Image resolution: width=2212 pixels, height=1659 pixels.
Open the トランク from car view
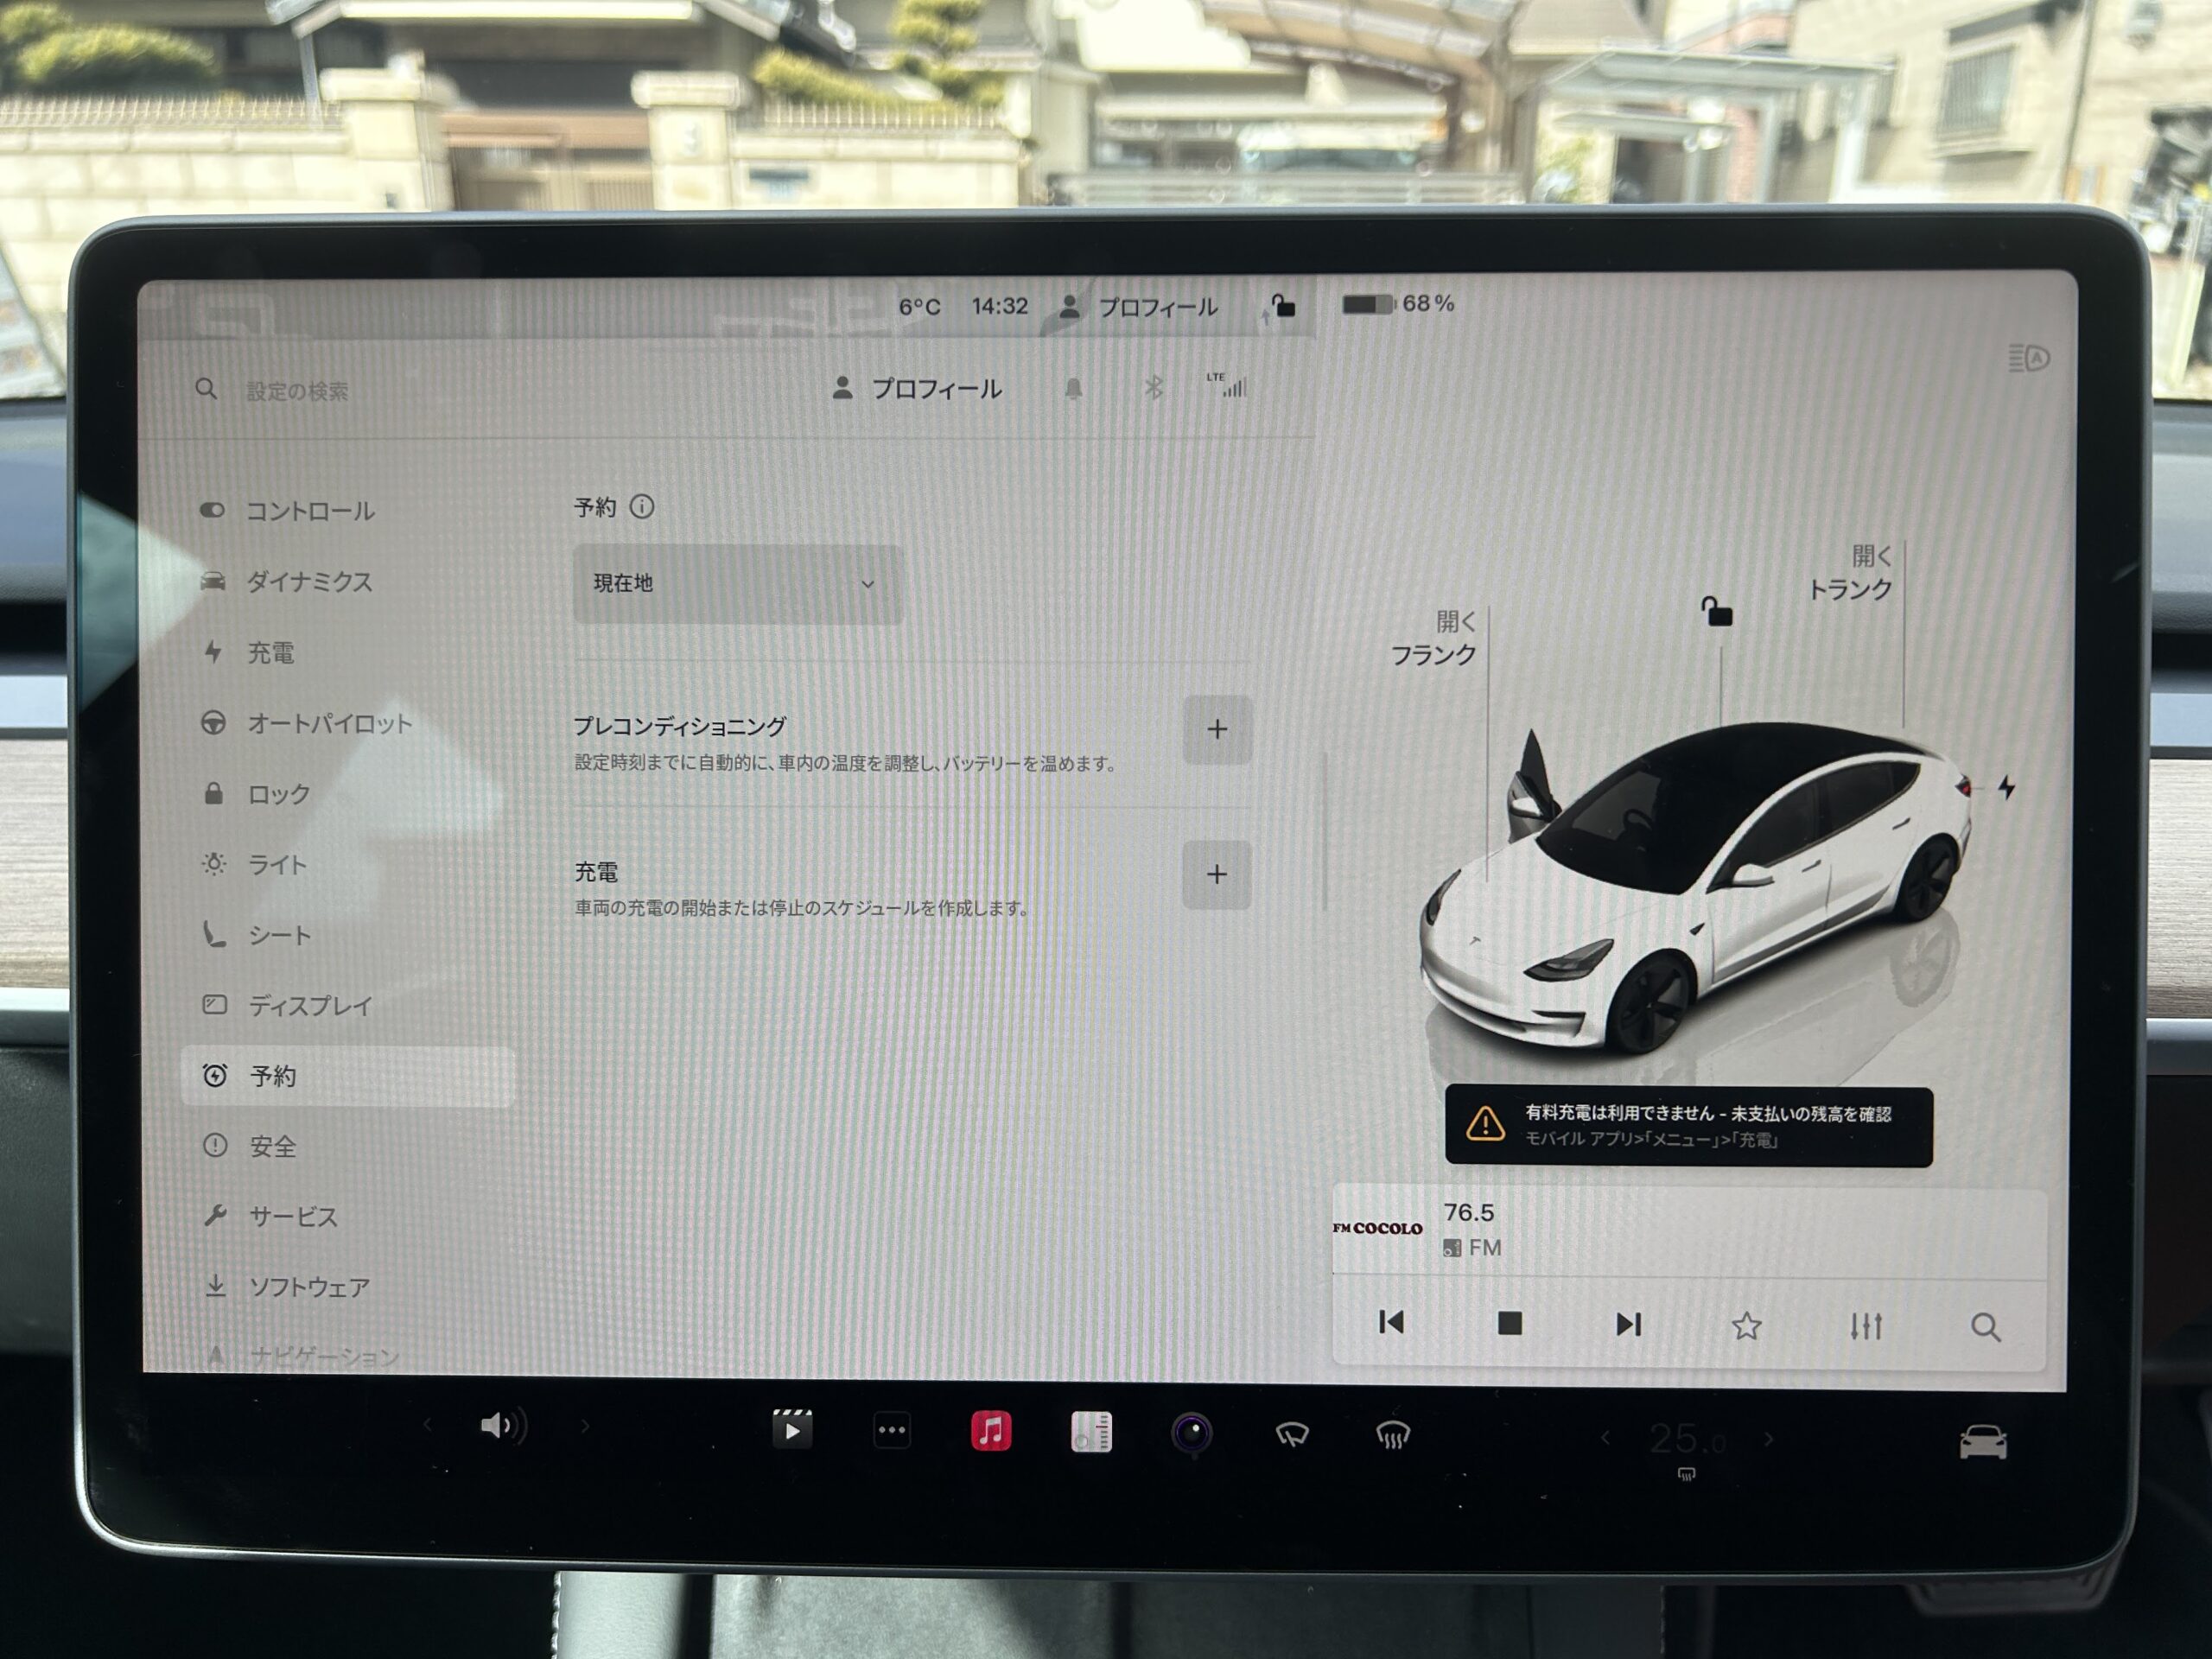(x=1850, y=573)
